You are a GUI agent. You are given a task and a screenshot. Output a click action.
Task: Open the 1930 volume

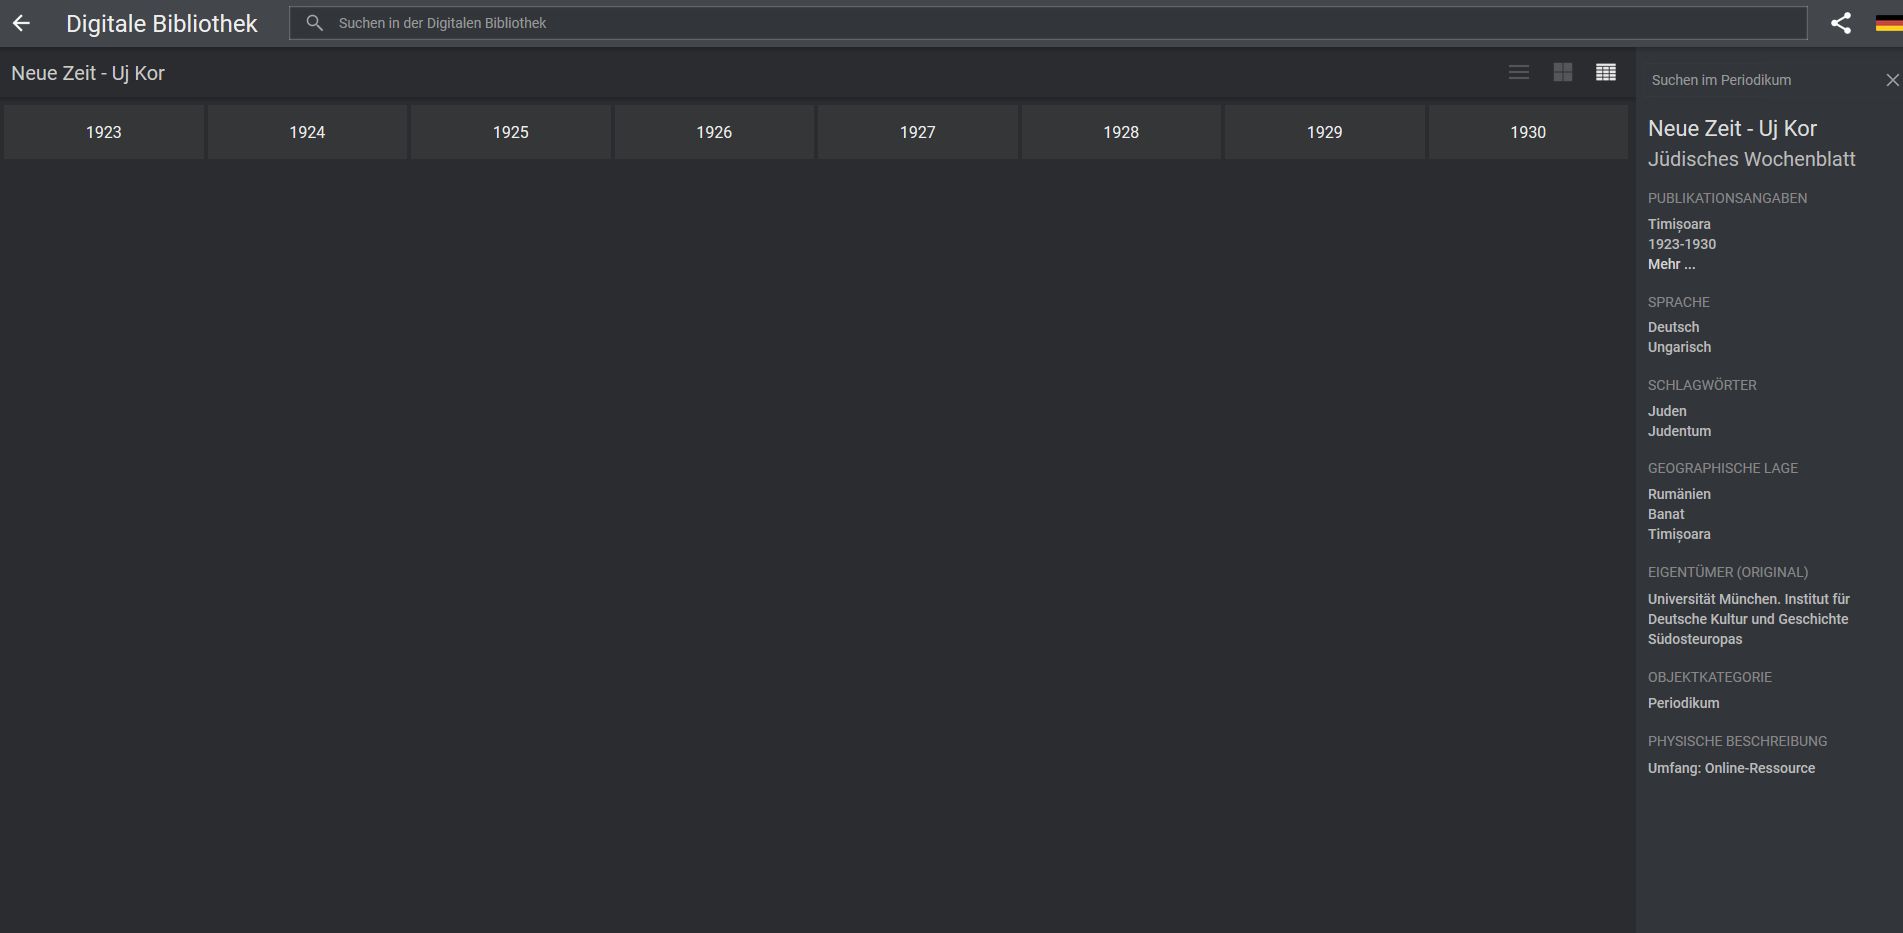[1528, 132]
